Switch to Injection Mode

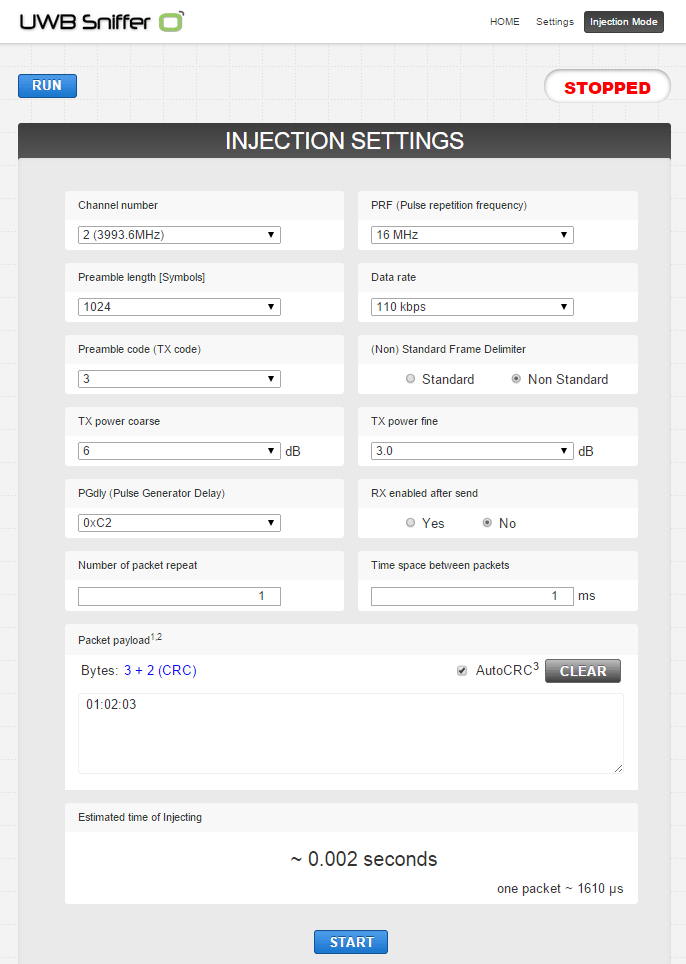pos(623,21)
